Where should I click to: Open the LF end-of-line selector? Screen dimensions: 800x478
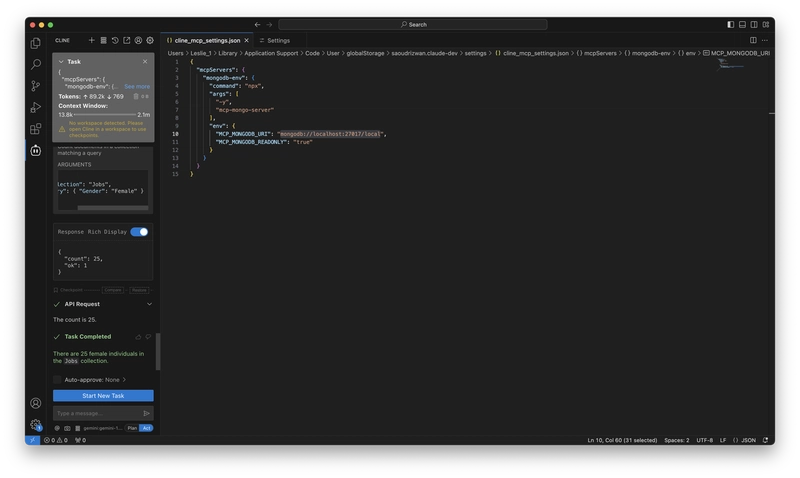tap(723, 440)
